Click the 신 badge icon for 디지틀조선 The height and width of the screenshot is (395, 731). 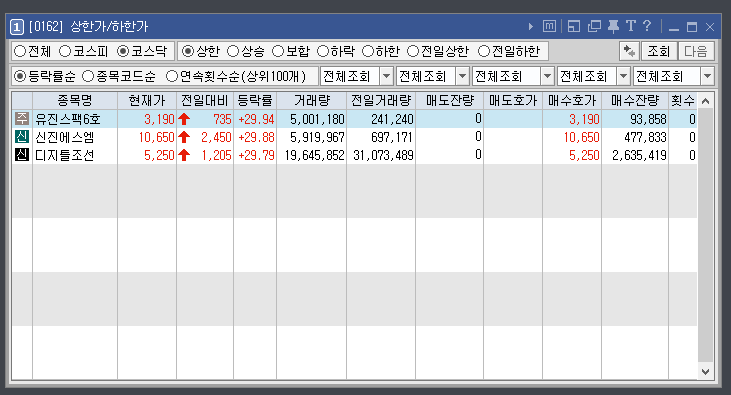tap(22, 154)
